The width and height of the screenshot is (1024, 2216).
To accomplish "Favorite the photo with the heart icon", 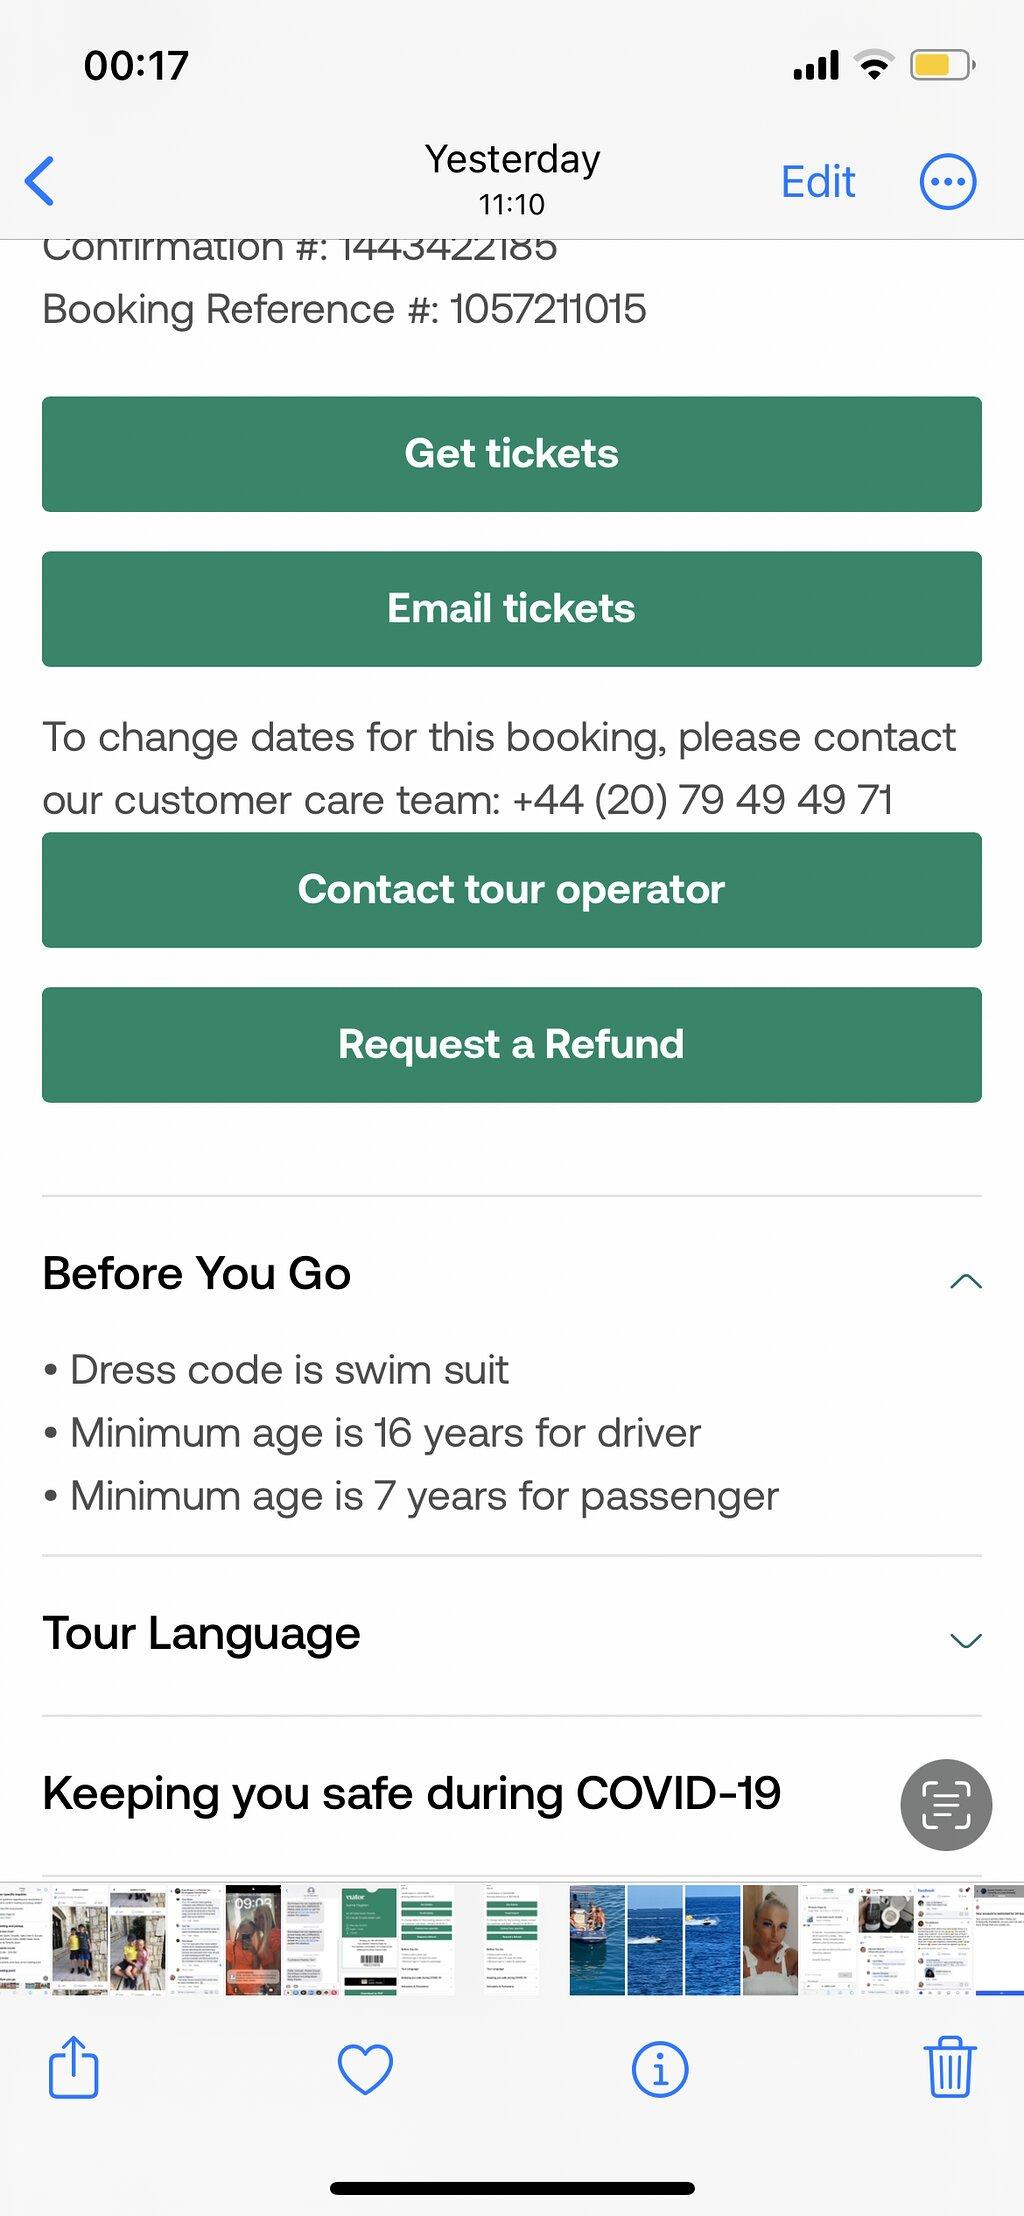I will tap(365, 2069).
